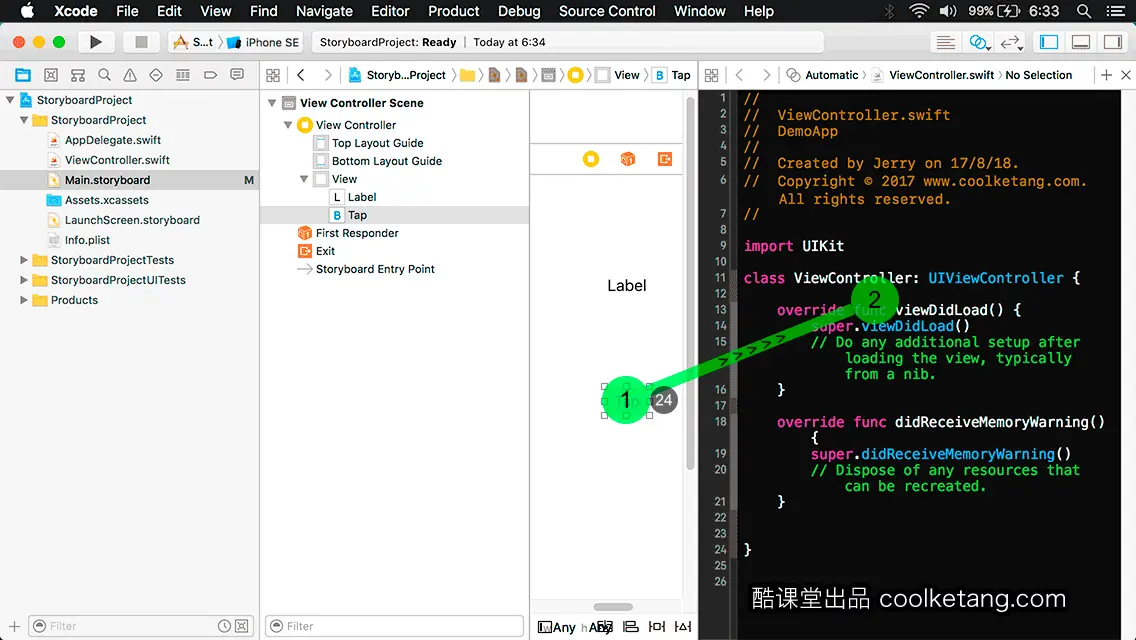Toggle the Navigator panel visibility
The width and height of the screenshot is (1136, 640).
[1048, 42]
